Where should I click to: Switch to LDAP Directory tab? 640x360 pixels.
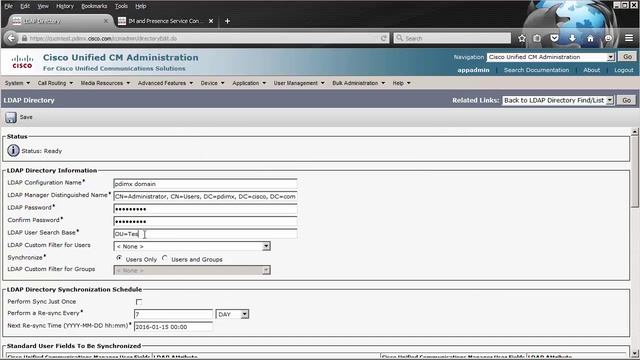(x=60, y=21)
